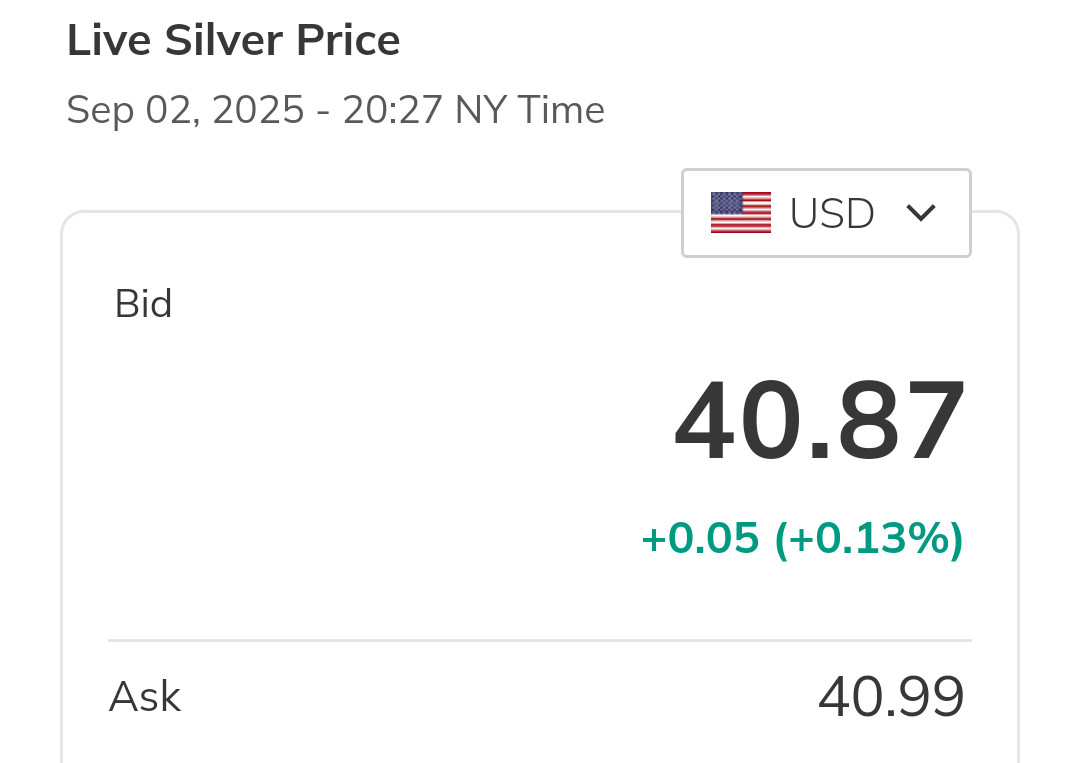Click the blank area beneath Bid label

tap(300, 450)
